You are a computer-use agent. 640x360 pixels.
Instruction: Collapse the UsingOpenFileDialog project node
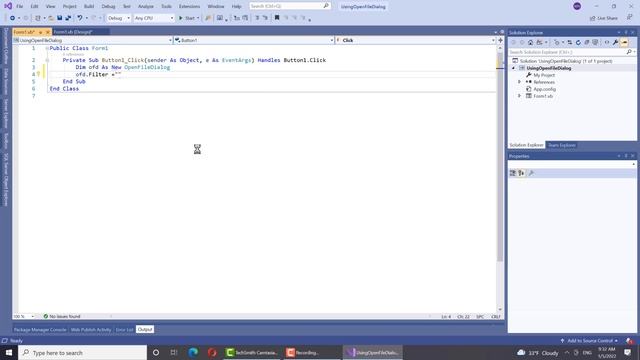tap(514, 68)
